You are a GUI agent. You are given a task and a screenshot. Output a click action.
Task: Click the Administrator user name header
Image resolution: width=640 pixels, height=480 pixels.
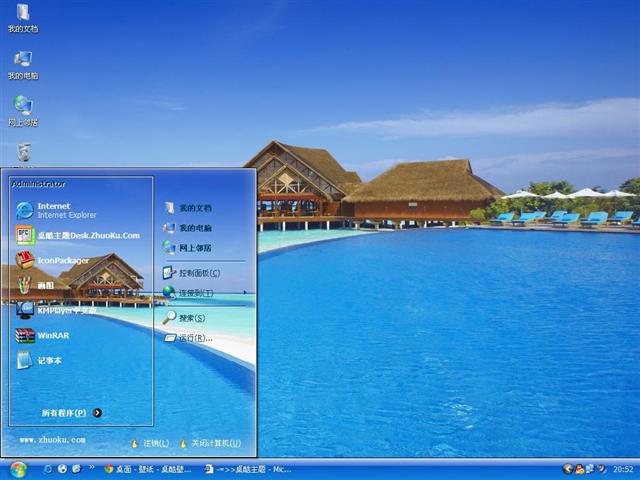38,184
